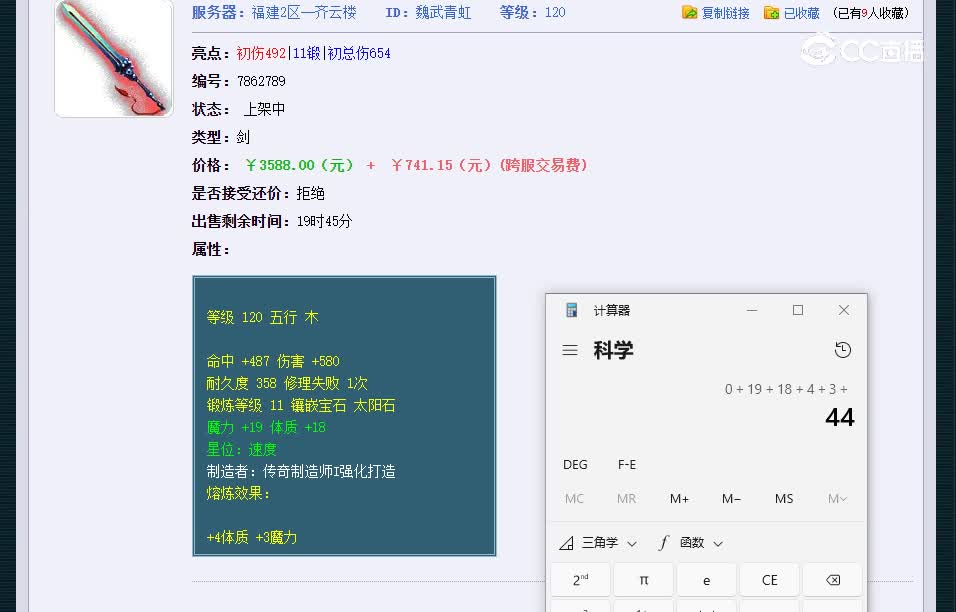
Task: Click the calculator result 44
Action: pos(840,418)
